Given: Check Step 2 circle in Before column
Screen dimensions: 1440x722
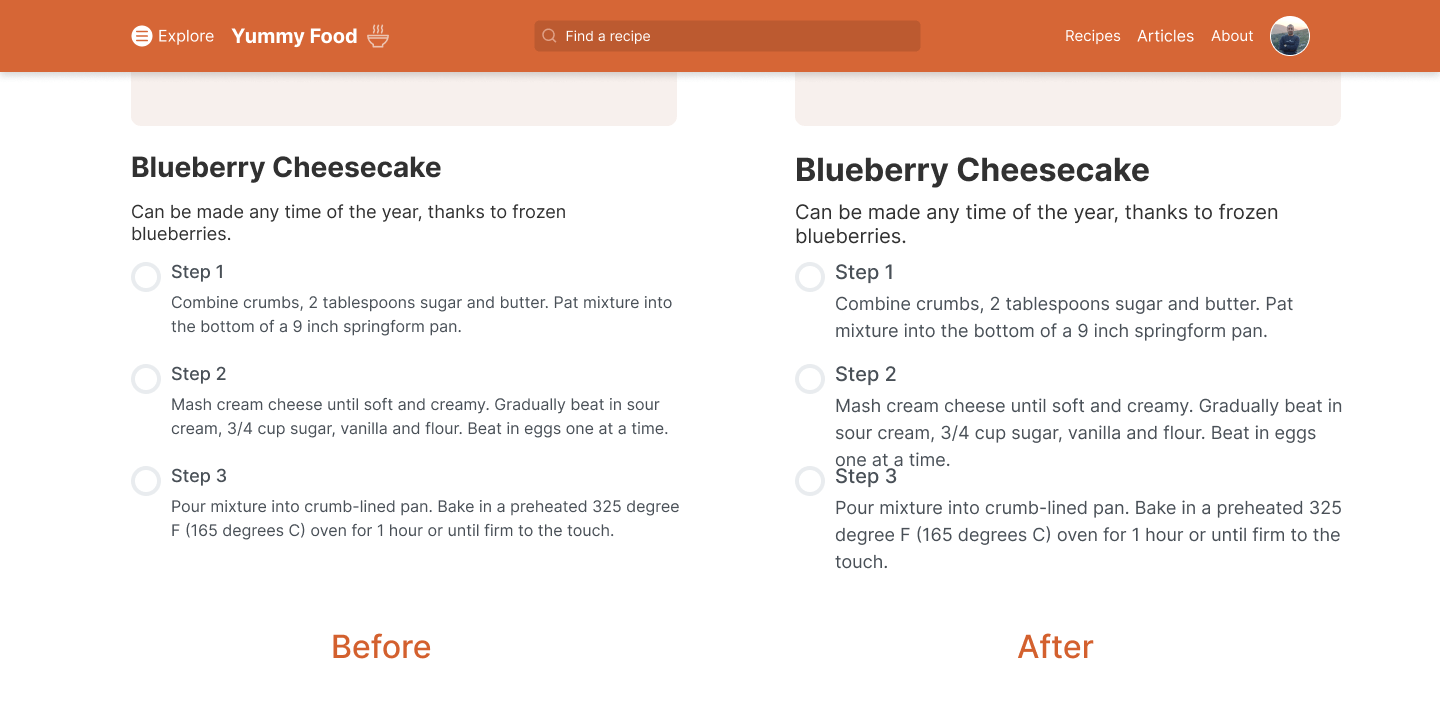Looking at the screenshot, I should click(x=146, y=379).
